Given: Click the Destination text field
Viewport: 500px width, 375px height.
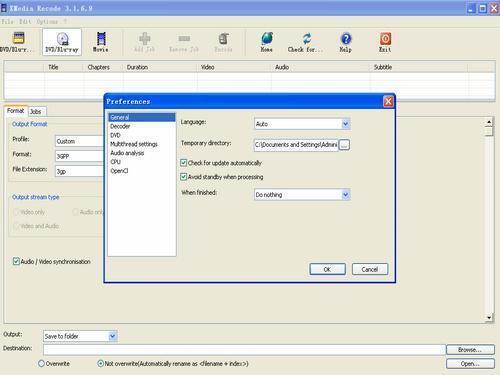Looking at the screenshot, I should click(x=244, y=350).
